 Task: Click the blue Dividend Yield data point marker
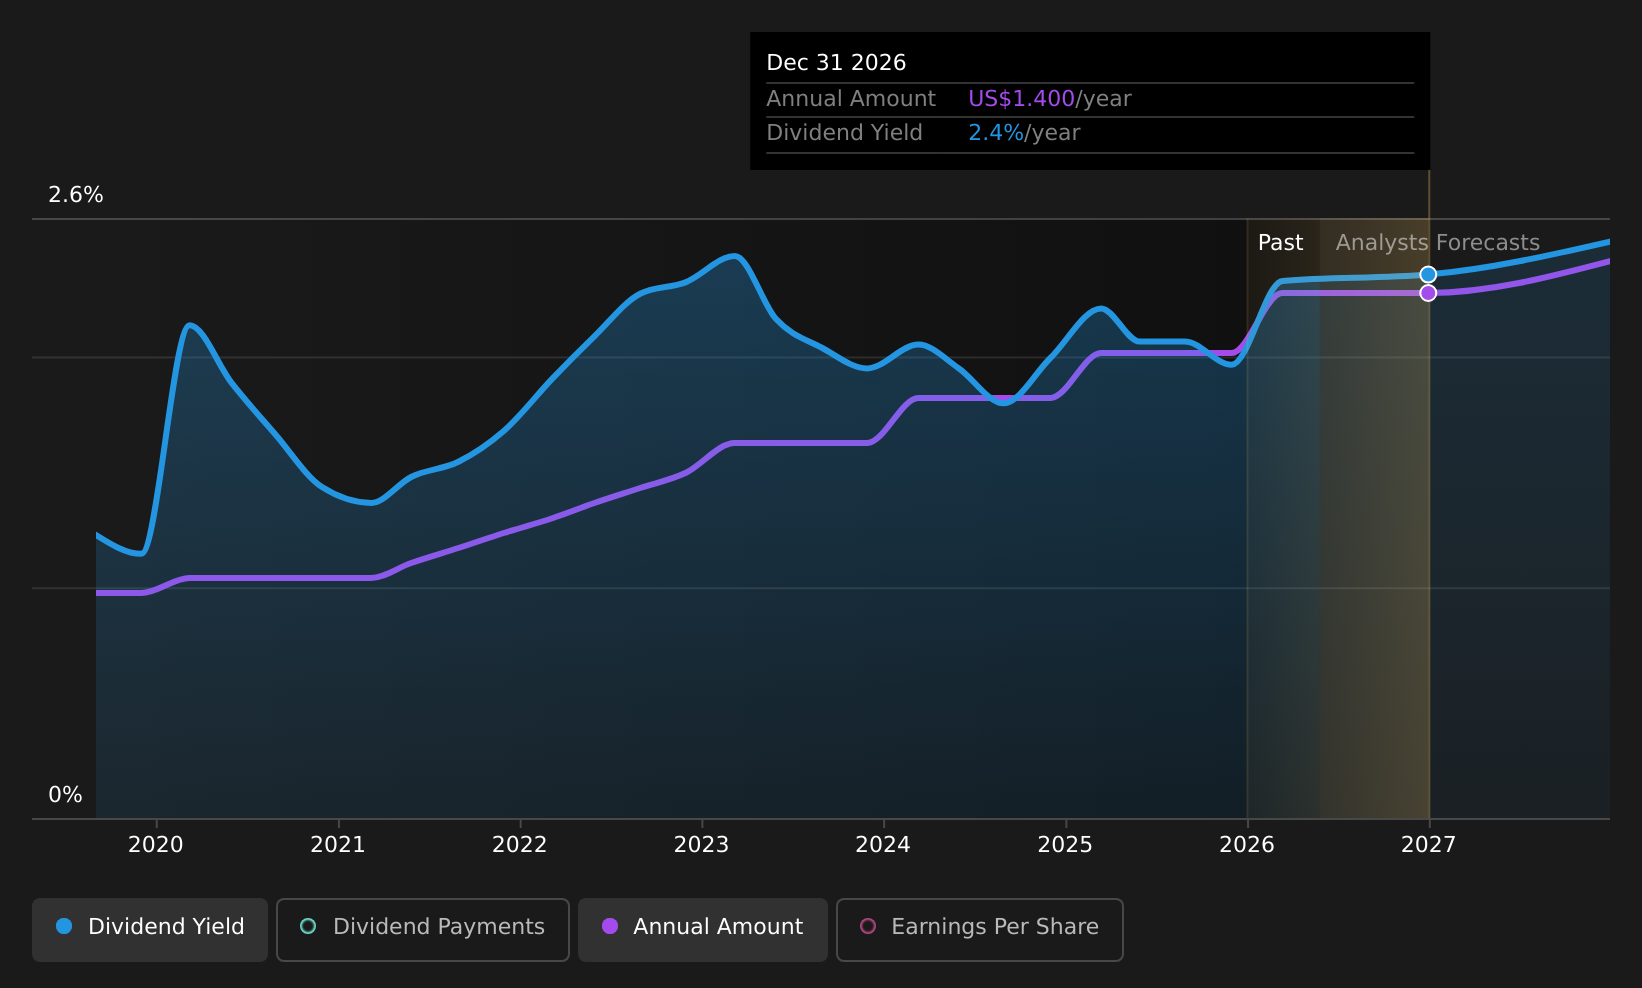coord(1428,274)
